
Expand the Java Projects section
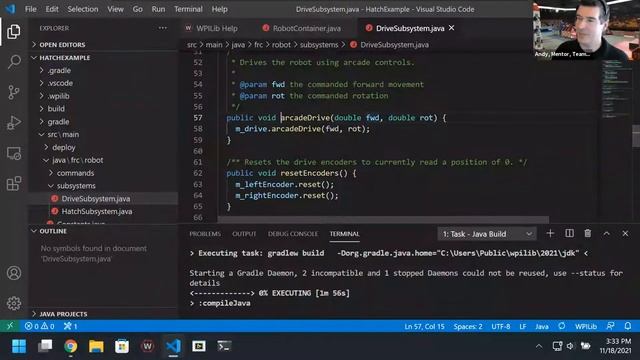63,314
